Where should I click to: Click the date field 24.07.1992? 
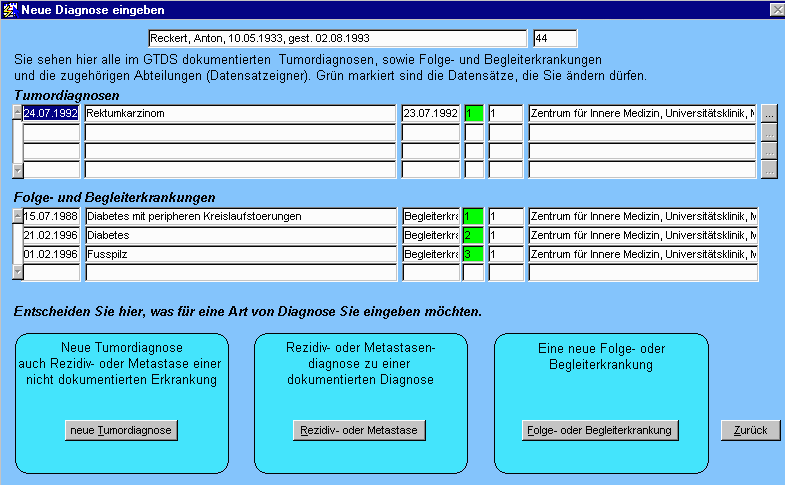tap(51, 114)
